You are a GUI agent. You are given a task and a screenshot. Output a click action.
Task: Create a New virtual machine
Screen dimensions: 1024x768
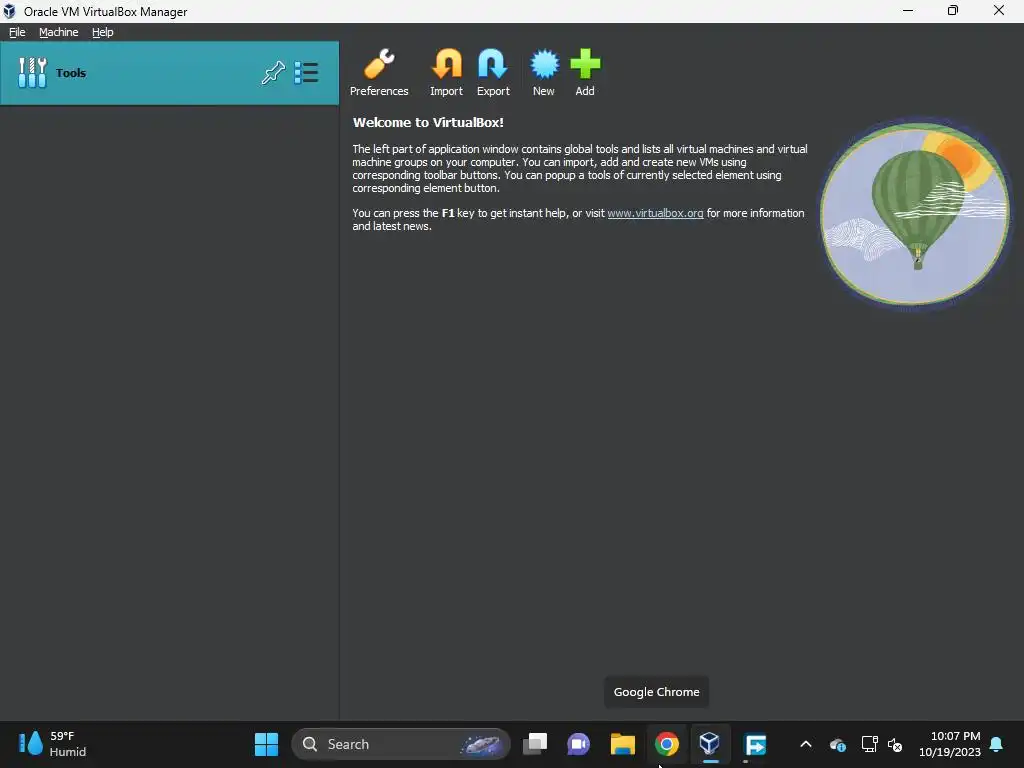[x=543, y=72]
